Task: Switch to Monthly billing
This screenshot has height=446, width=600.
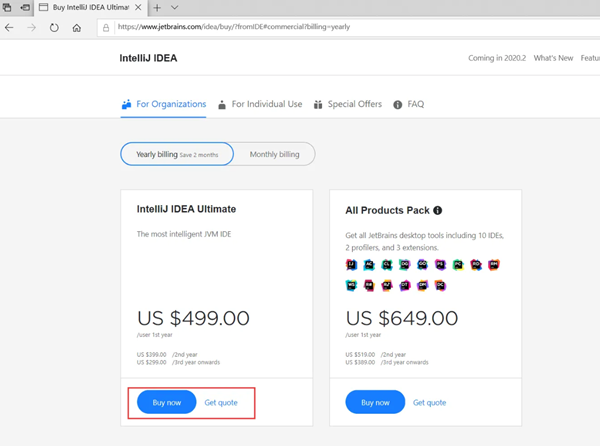Action: [x=274, y=154]
